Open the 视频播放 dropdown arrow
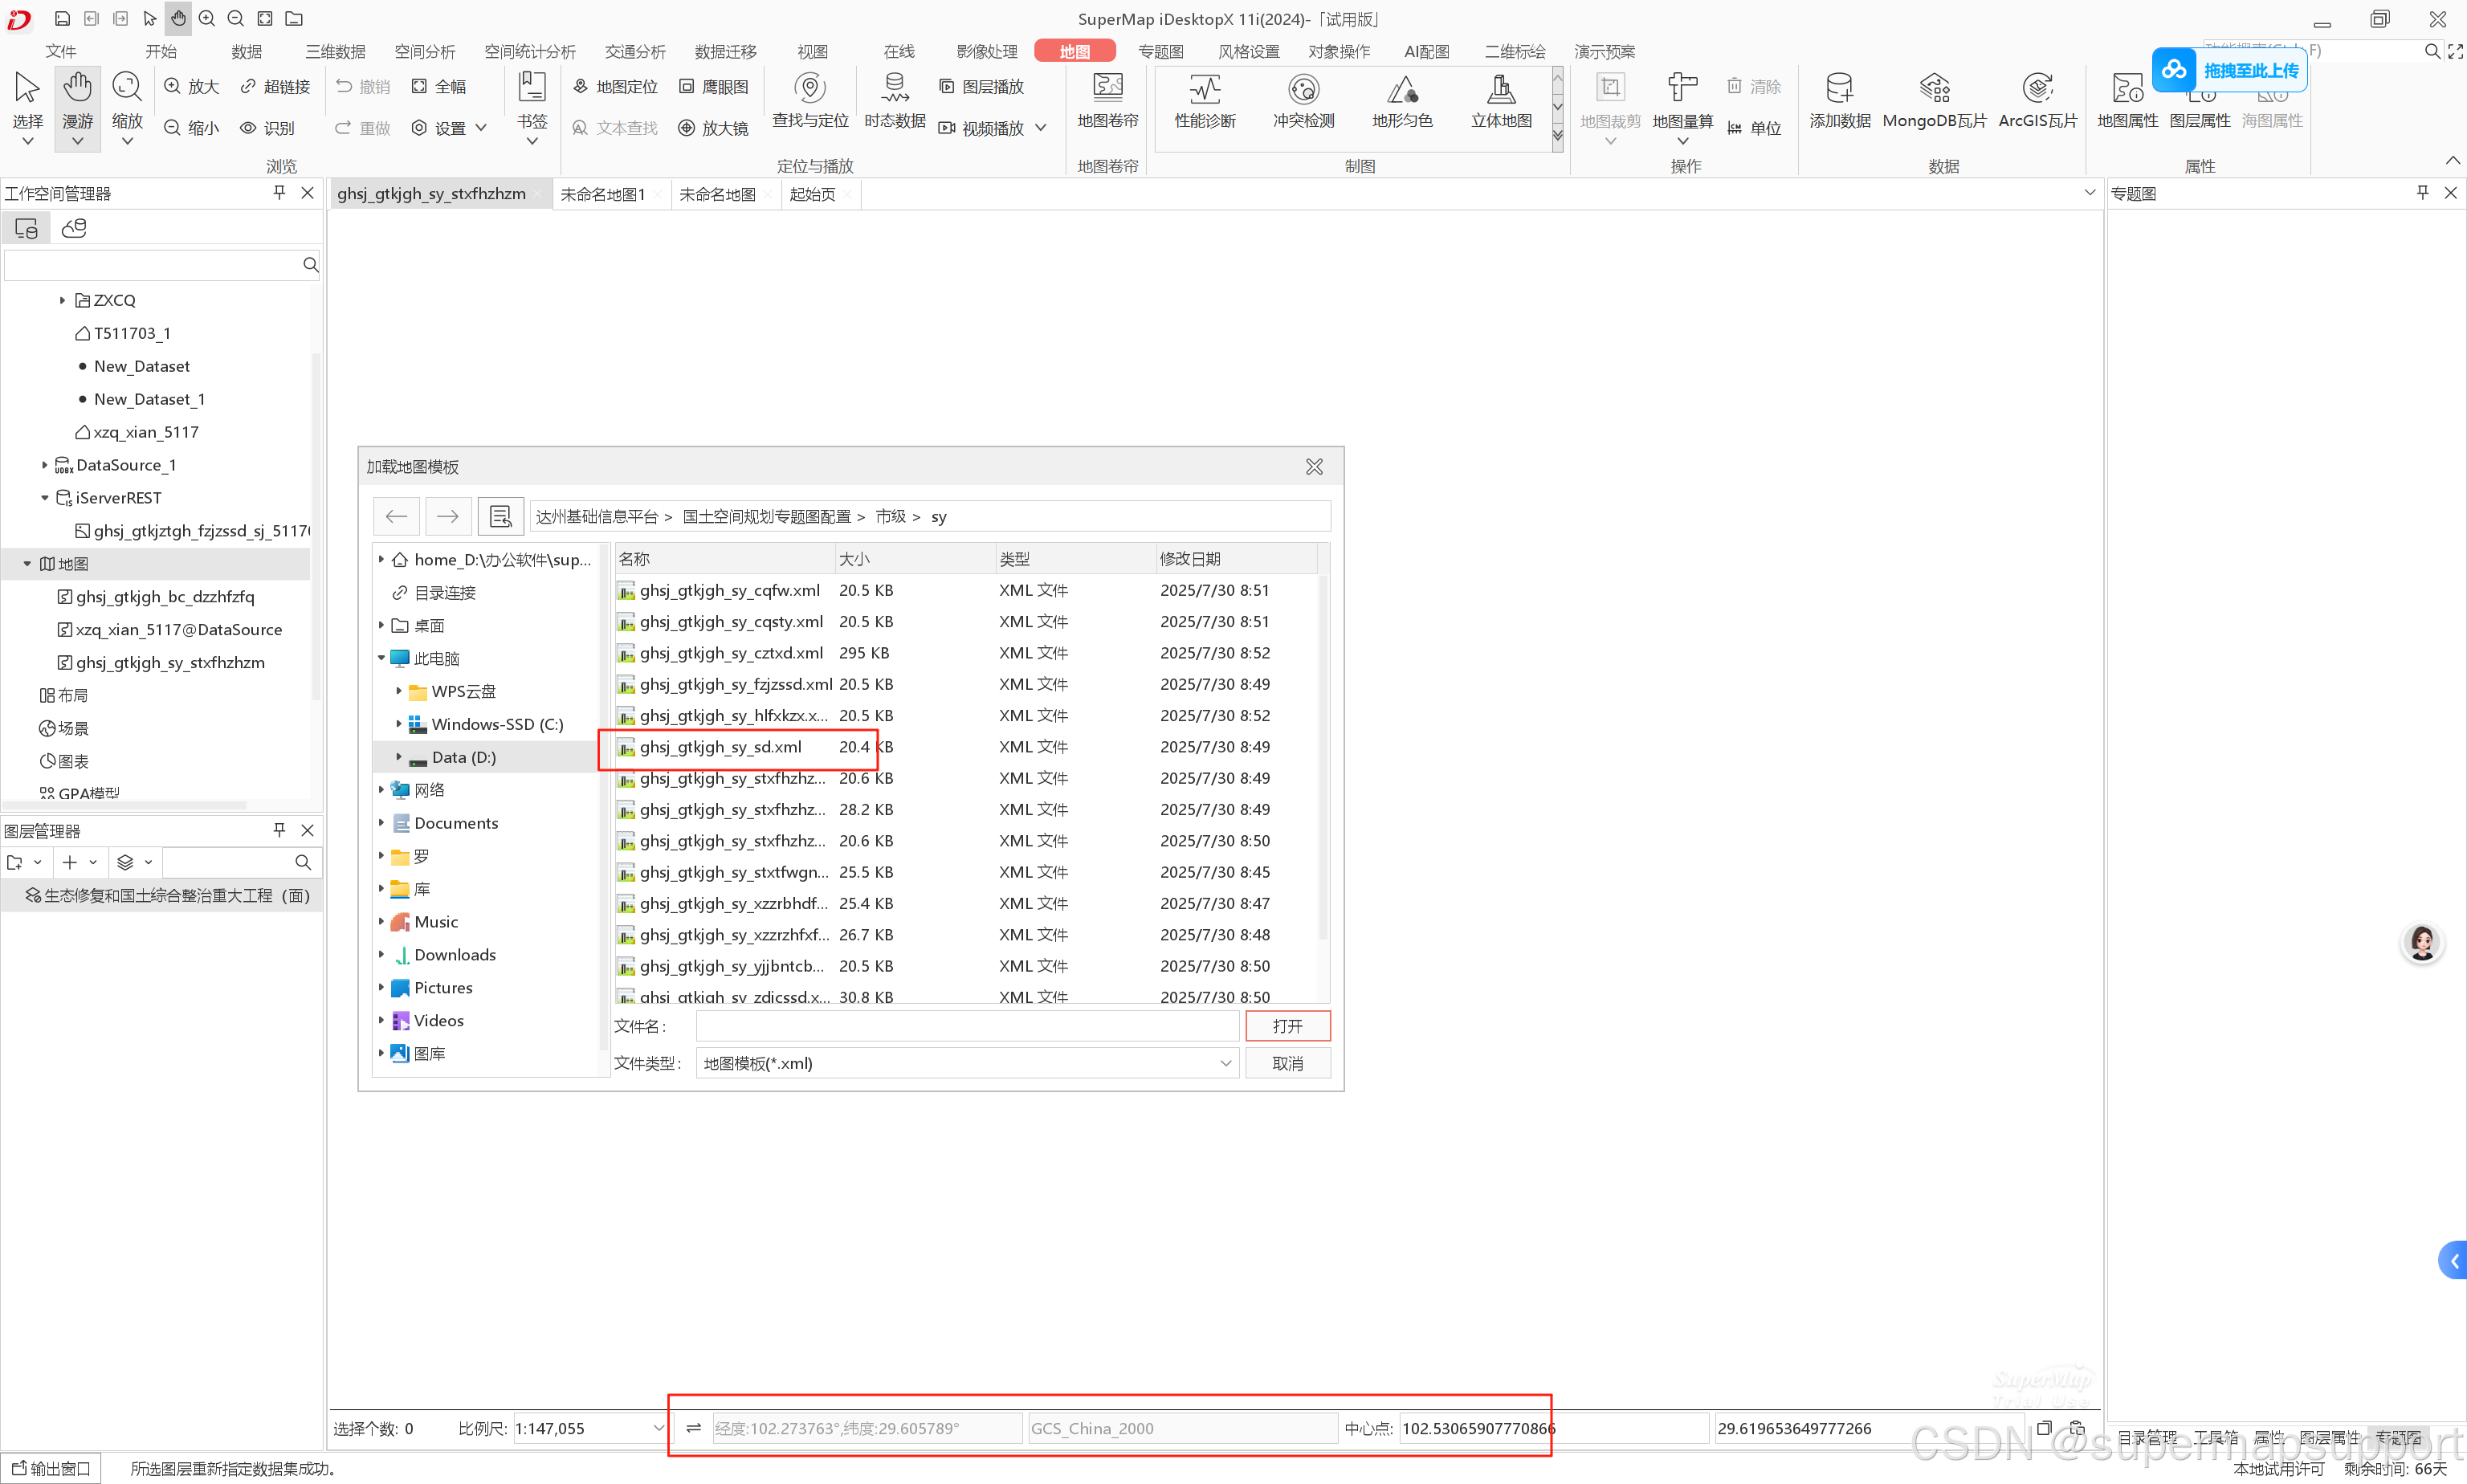The width and height of the screenshot is (2467, 1484). pyautogui.click(x=1041, y=128)
